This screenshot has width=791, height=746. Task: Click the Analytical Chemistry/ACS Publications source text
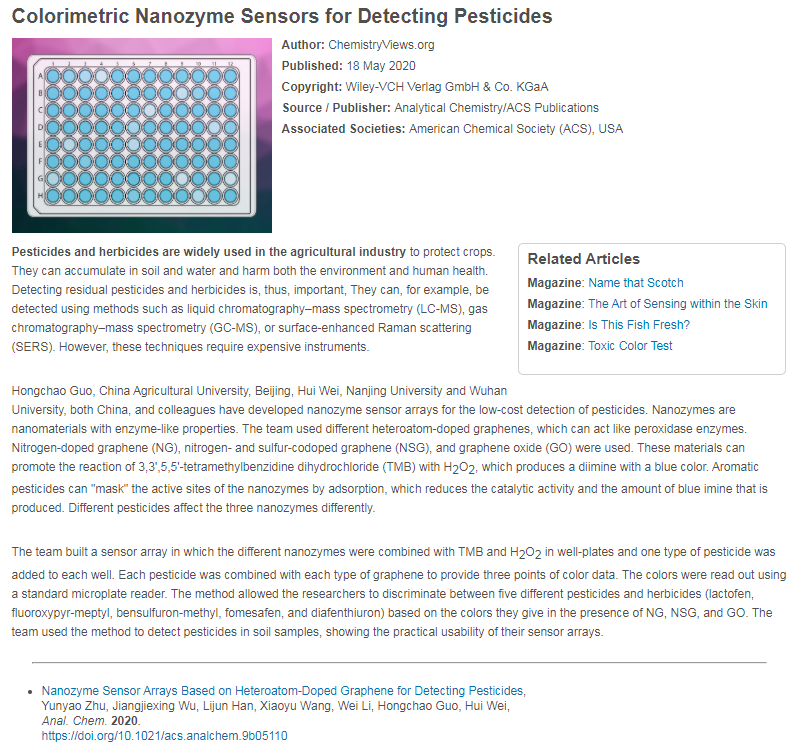[496, 108]
